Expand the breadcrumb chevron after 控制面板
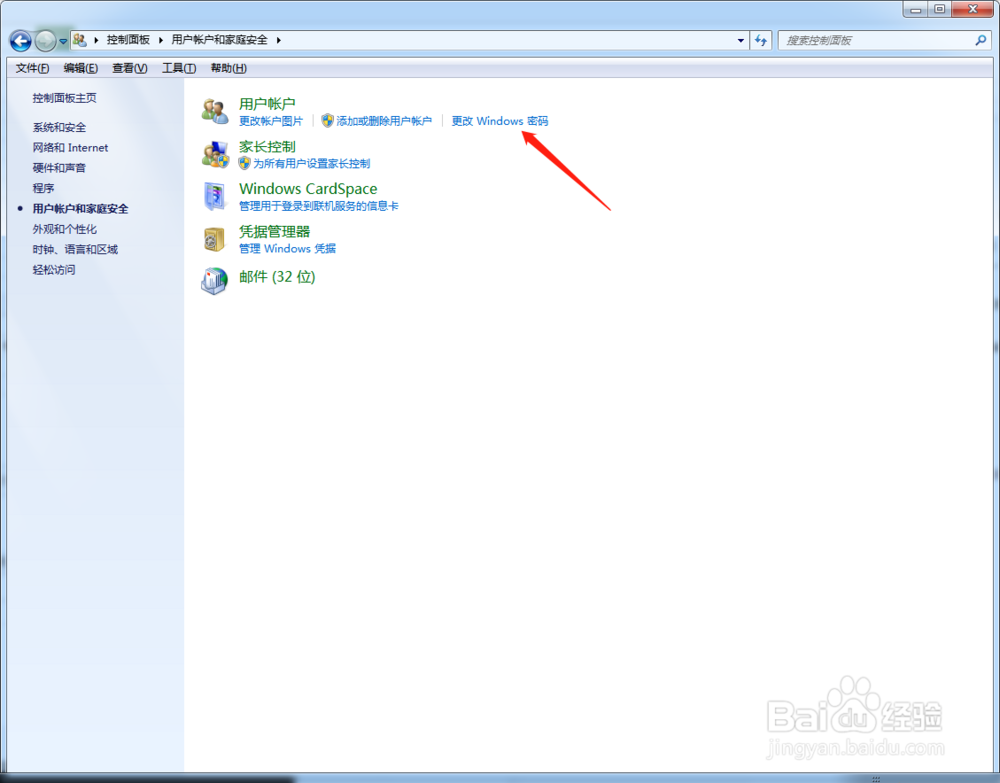This screenshot has width=1000, height=783. click(x=163, y=40)
